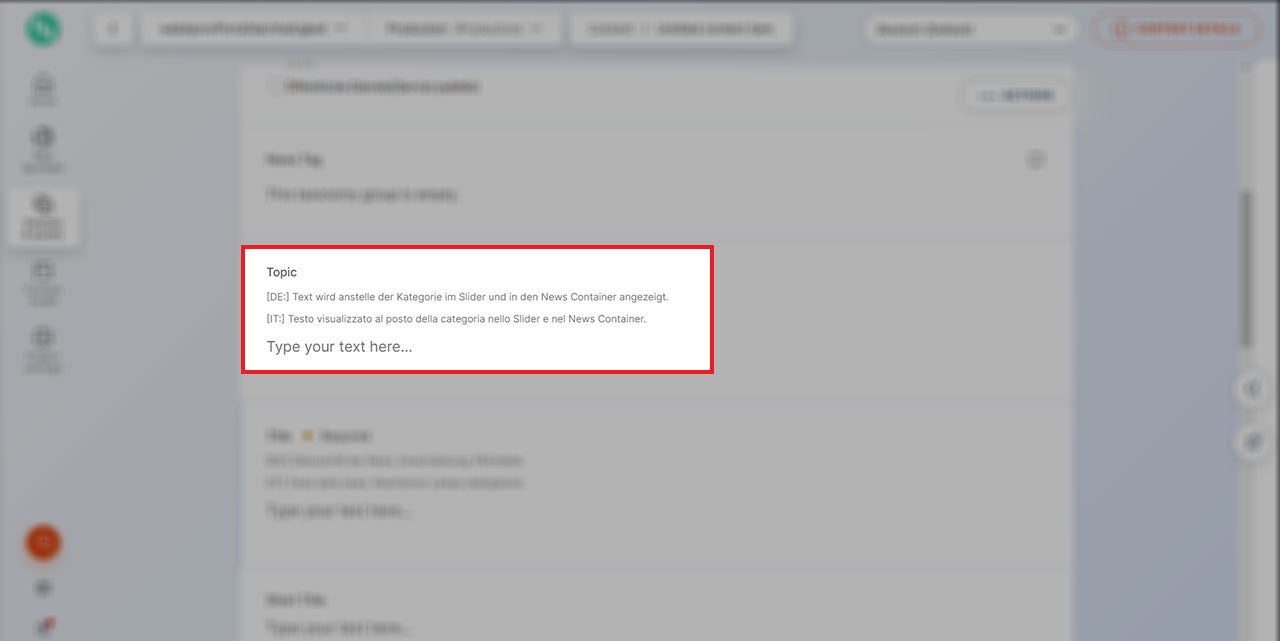Screen dimensions: 1280x641
Task: Click the back arrow in the top bar
Action: [x=112, y=30]
